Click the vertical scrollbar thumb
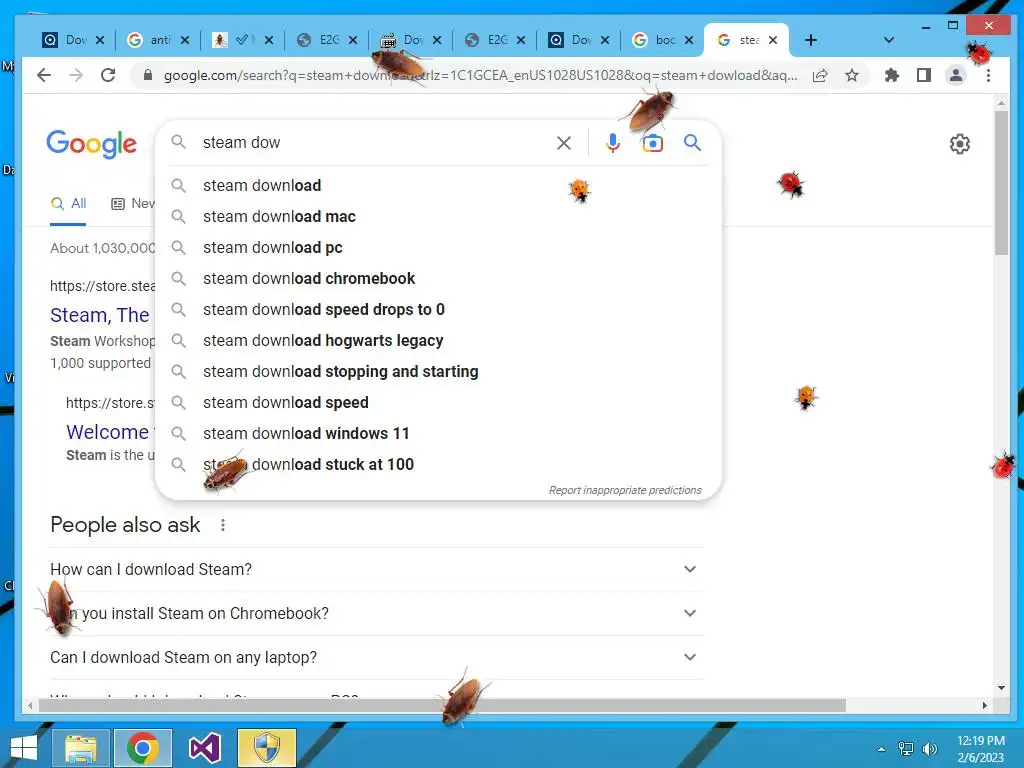This screenshot has width=1024, height=768. click(1001, 183)
